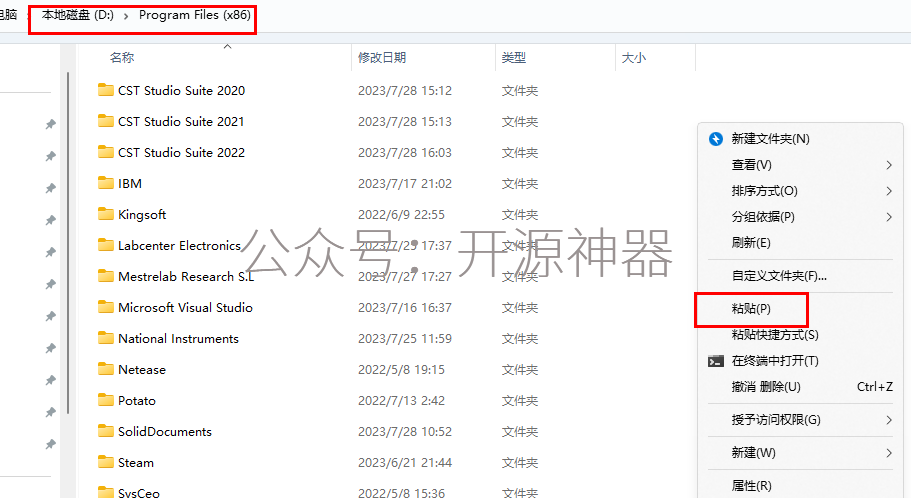Open the 查看(V) submenu
911x498 pixels.
click(x=800, y=165)
